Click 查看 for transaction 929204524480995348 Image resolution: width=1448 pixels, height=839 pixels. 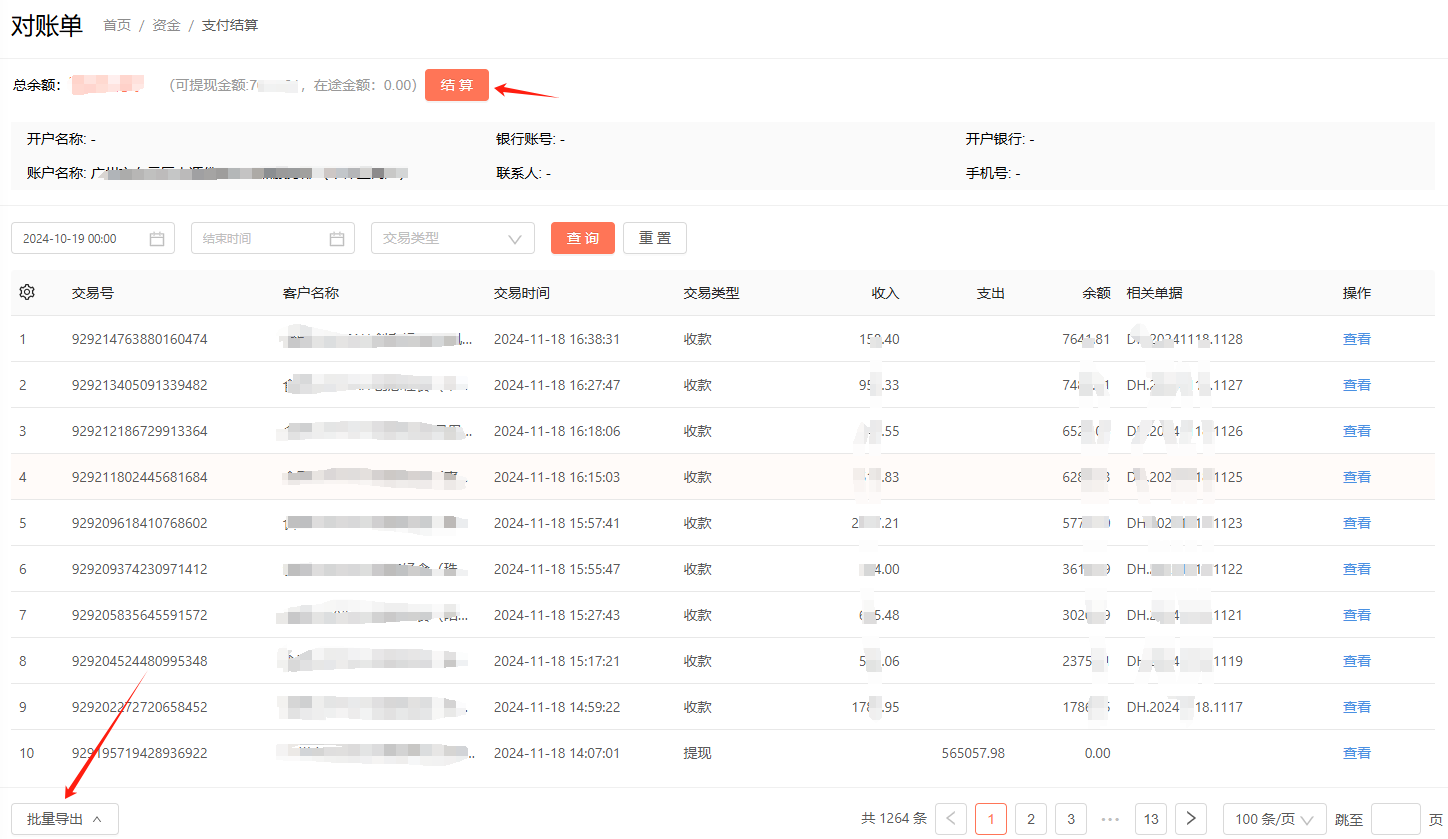click(1357, 661)
